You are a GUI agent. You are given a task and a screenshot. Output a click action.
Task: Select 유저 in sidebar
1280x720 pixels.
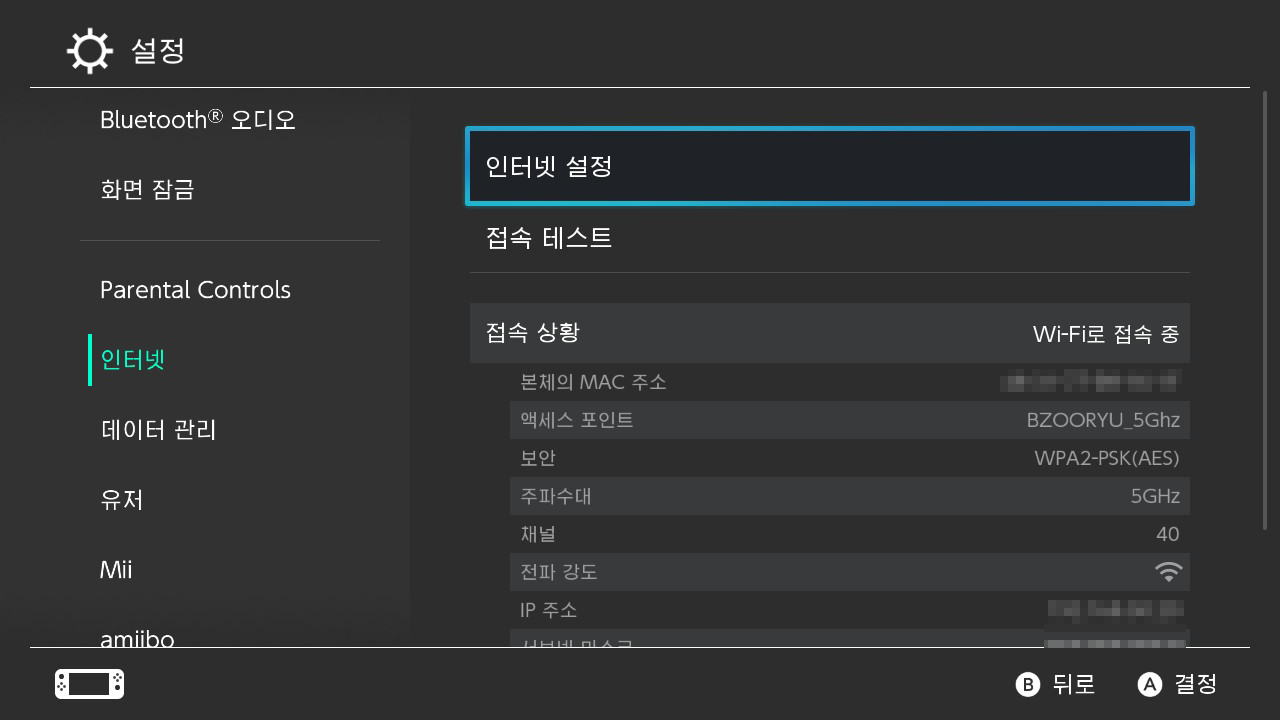click(122, 500)
